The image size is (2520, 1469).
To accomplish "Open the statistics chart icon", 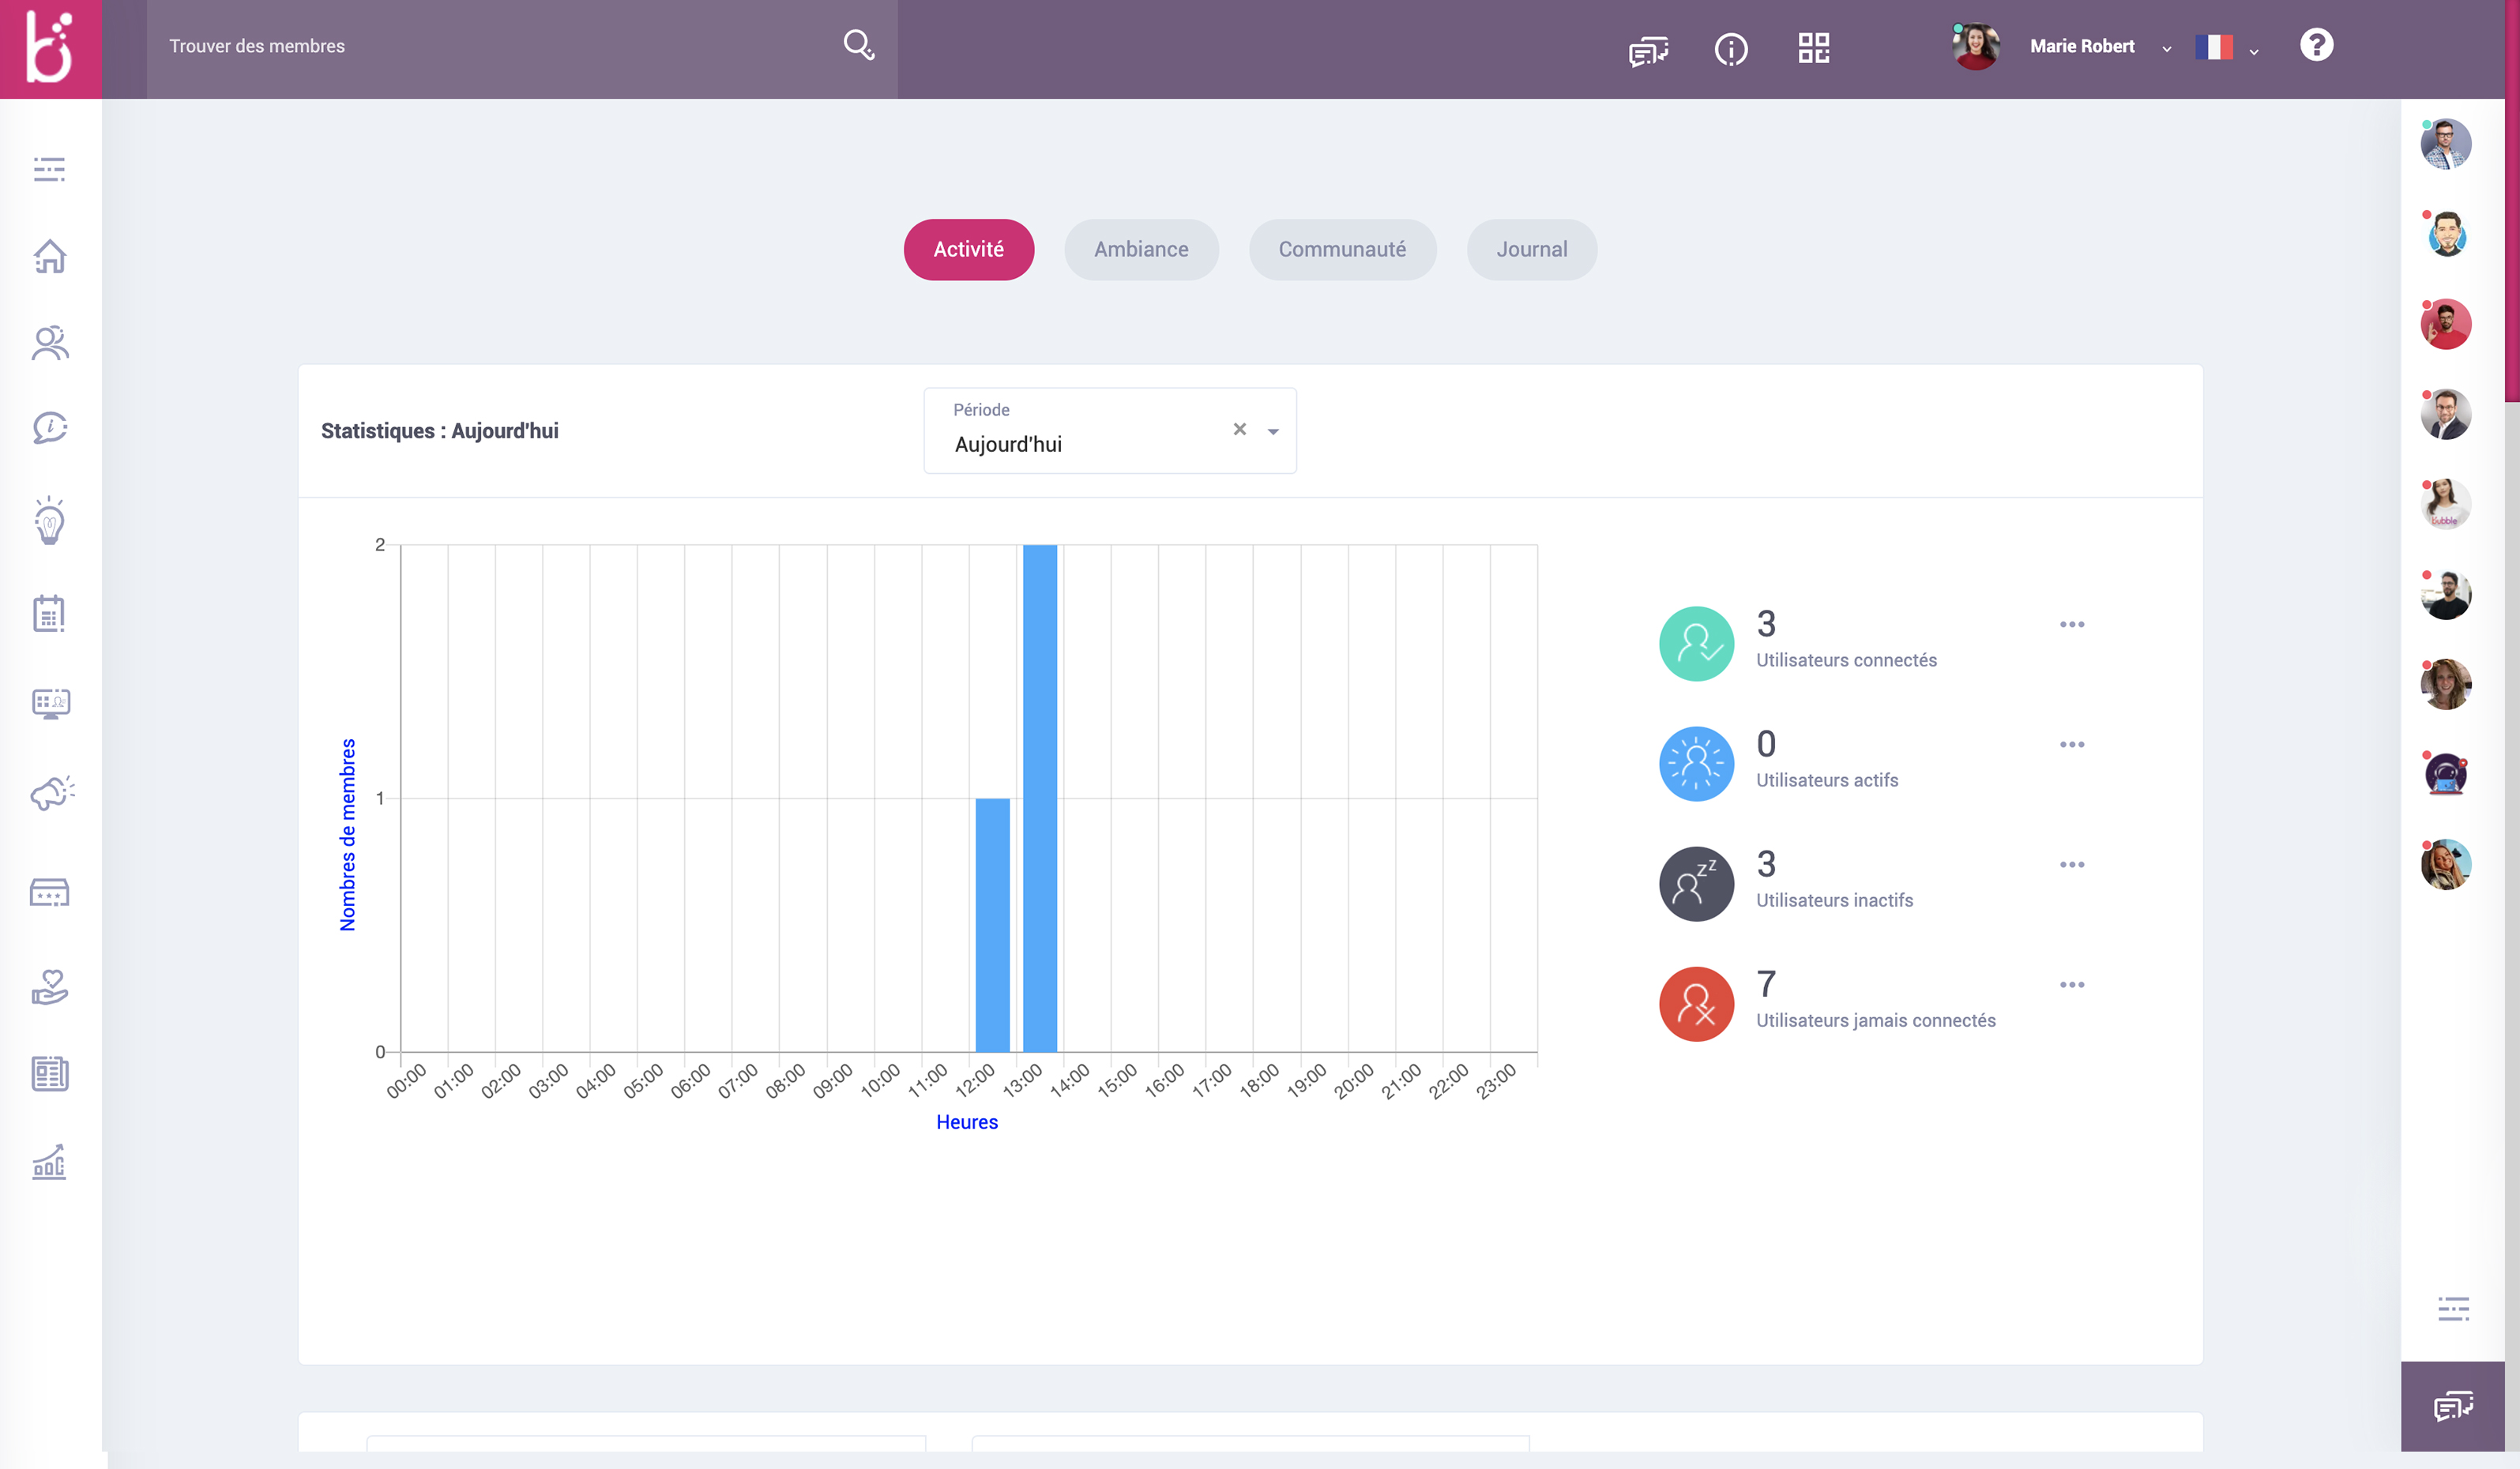I will click(x=50, y=1162).
